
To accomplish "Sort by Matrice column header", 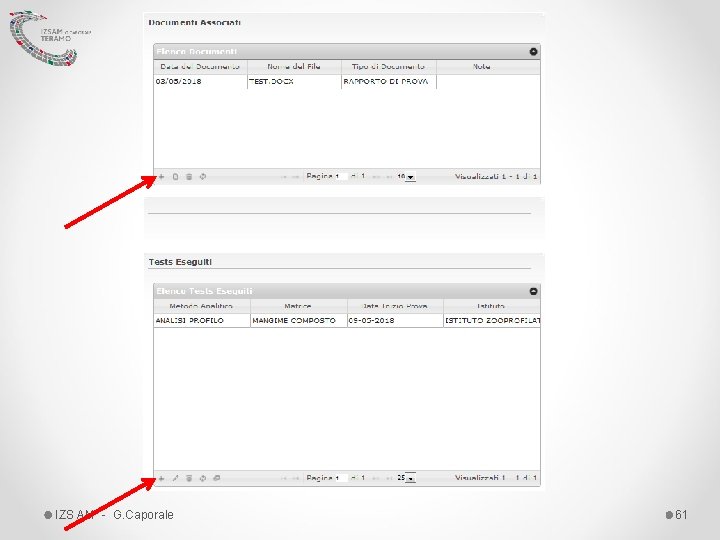I will point(298,306).
